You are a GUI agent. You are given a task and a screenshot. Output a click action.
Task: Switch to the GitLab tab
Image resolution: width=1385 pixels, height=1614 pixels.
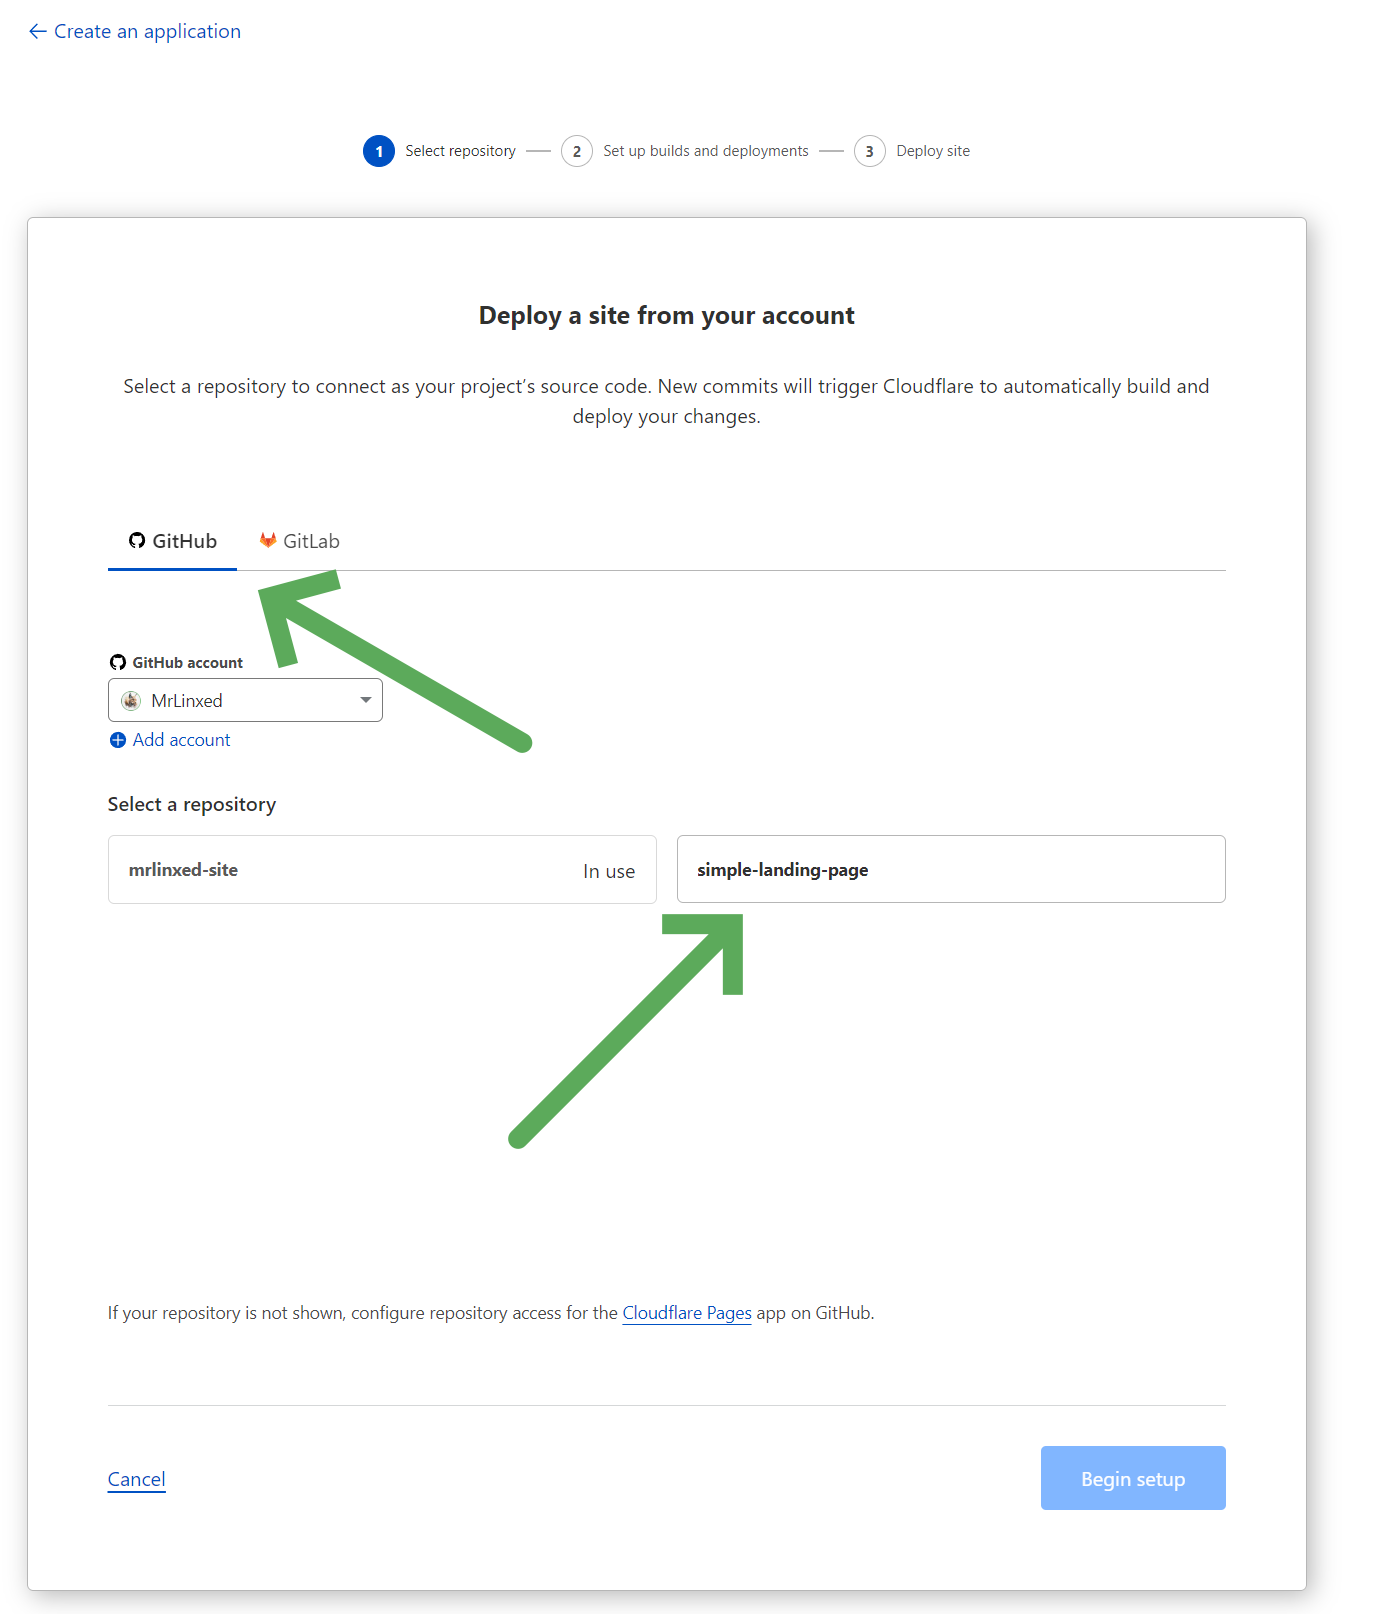[298, 540]
